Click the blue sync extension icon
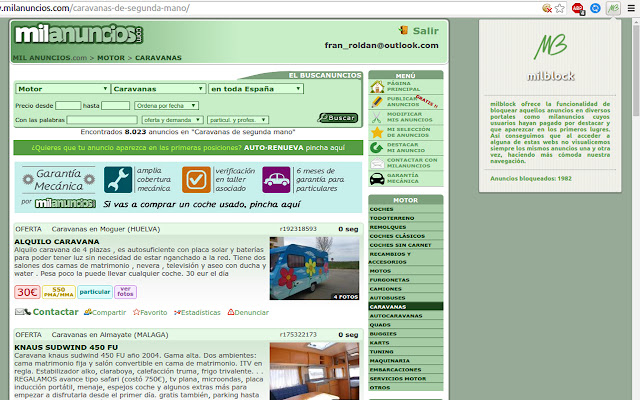The height and width of the screenshot is (400, 640). point(596,8)
